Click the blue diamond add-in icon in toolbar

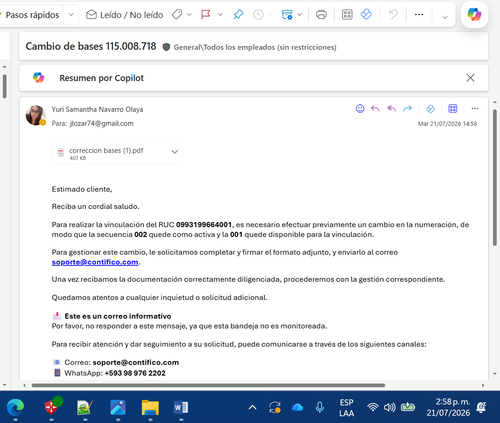(366, 14)
